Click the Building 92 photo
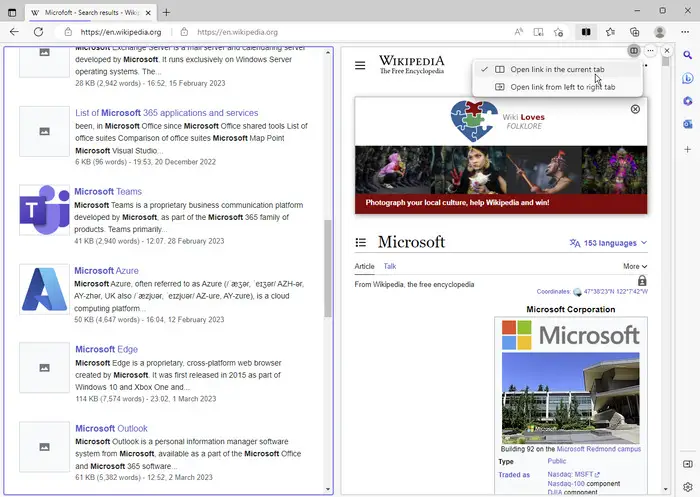This screenshot has height=497, width=700. coord(571,398)
